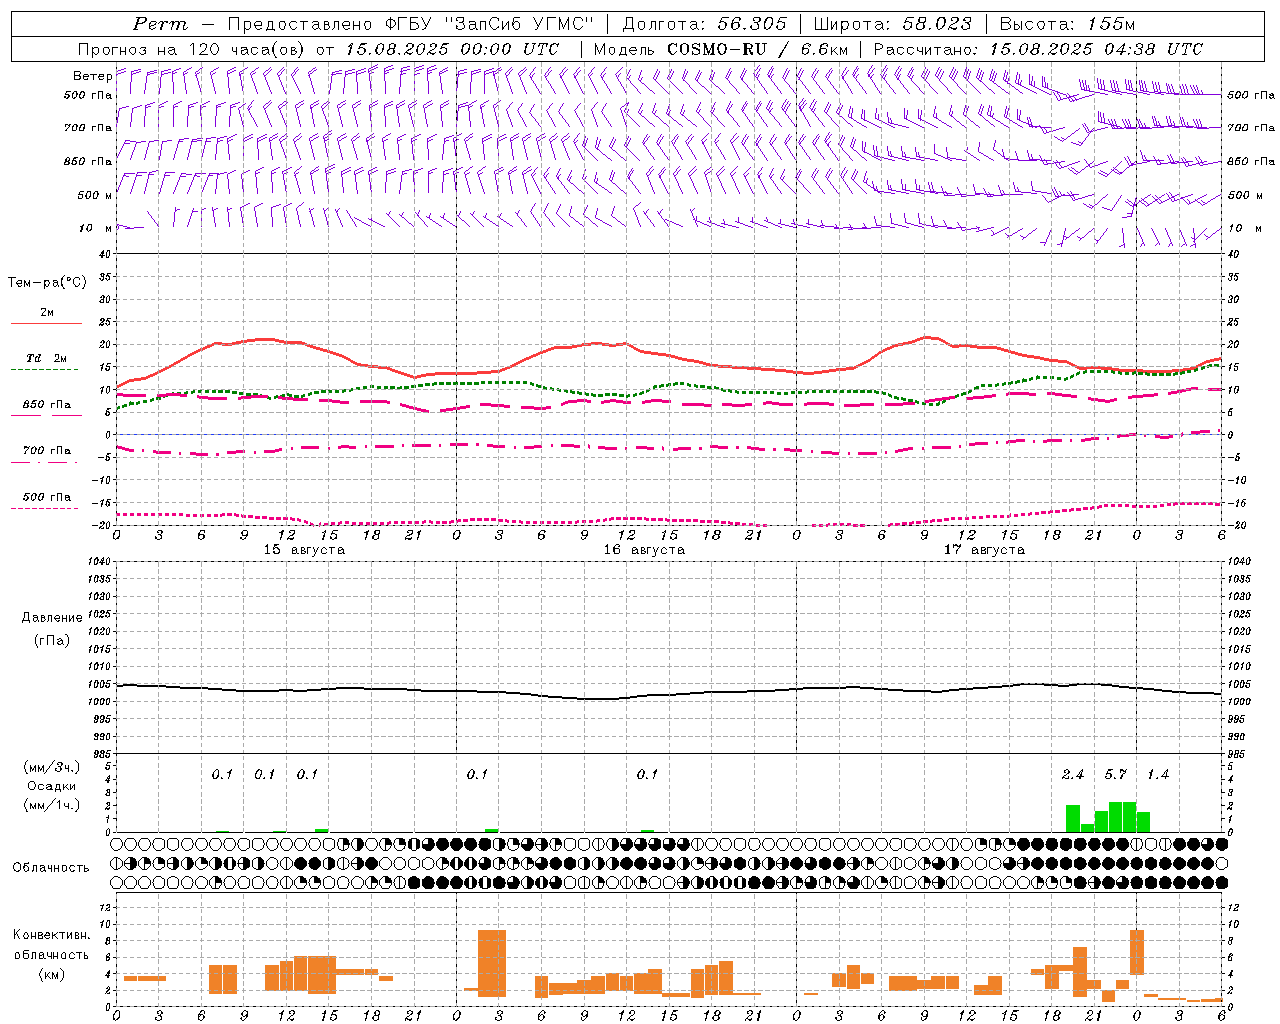Click the "700 гПа" temperature legend entry

46,451
